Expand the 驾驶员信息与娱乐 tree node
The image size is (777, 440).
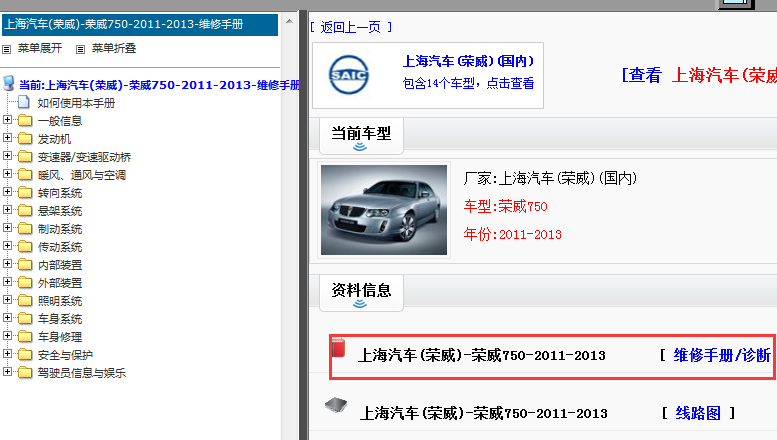pyautogui.click(x=7, y=372)
